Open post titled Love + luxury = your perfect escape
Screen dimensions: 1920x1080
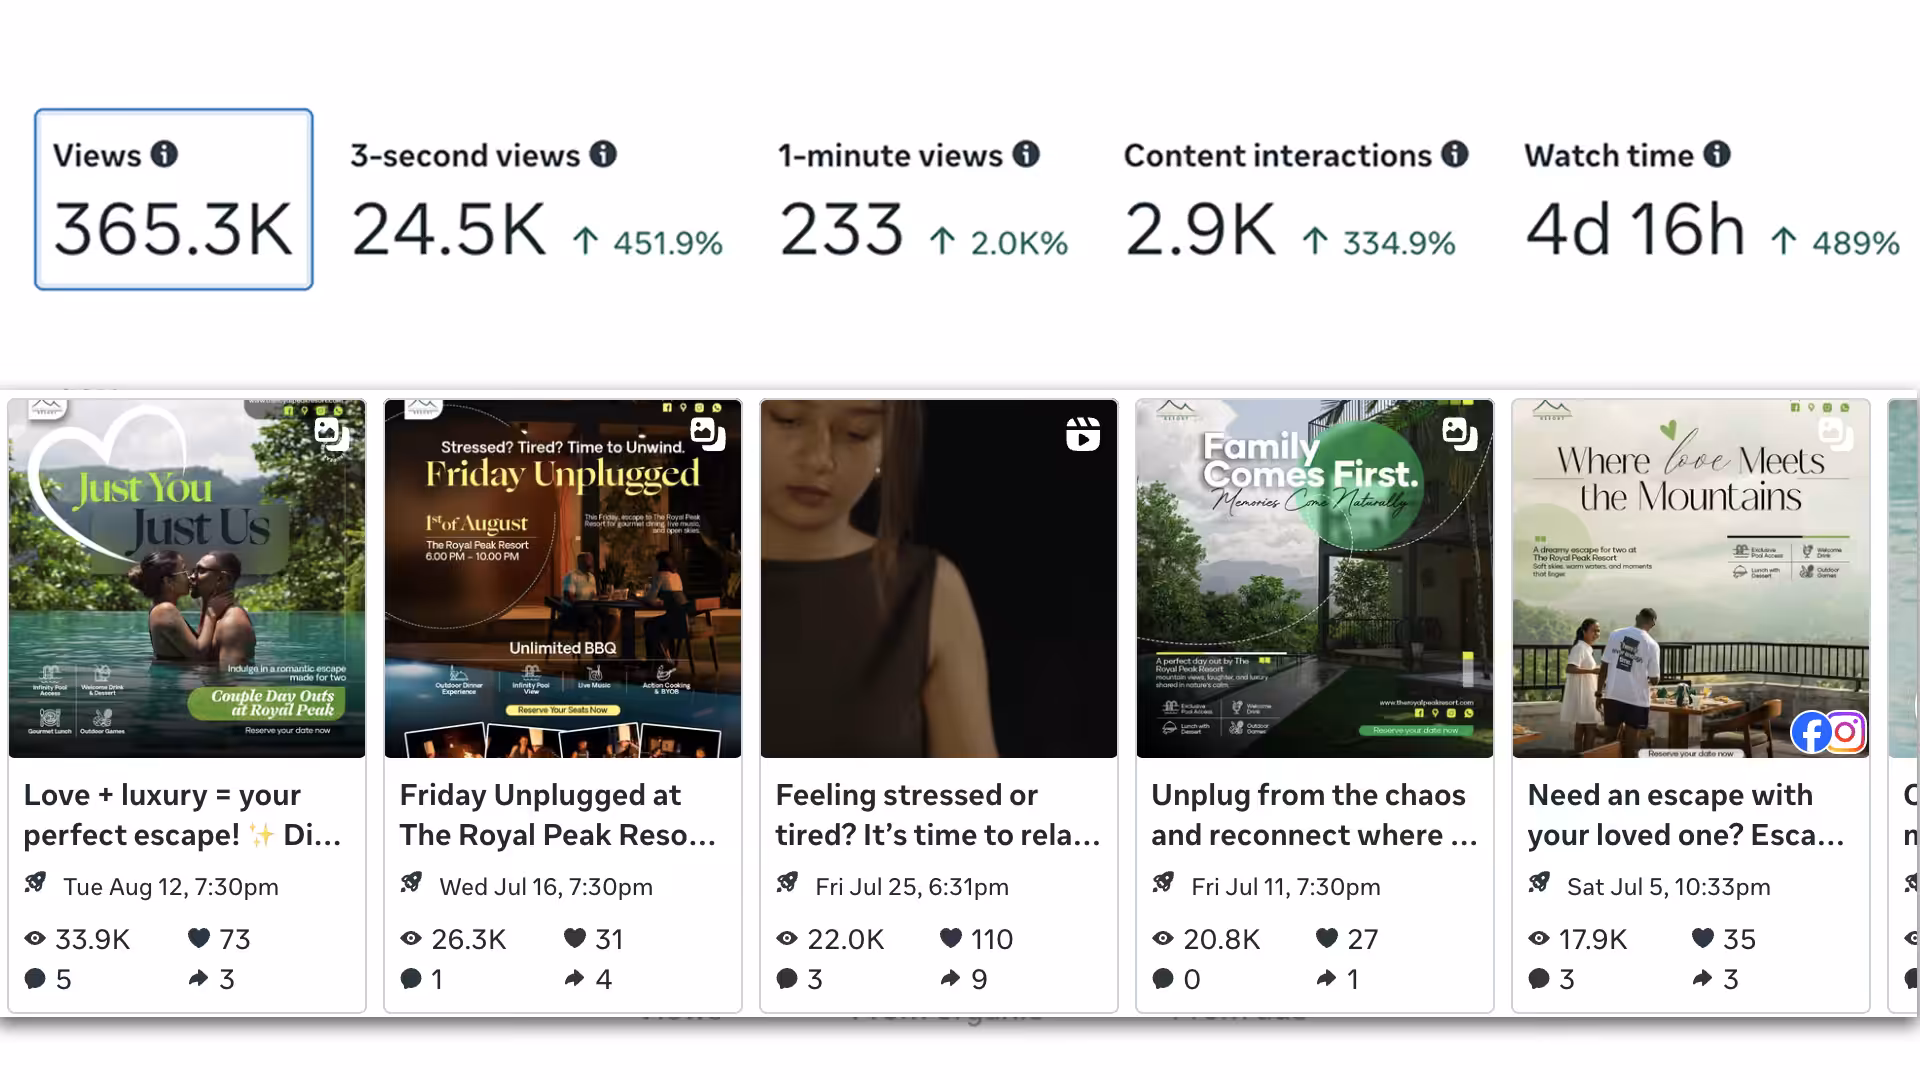click(x=183, y=815)
